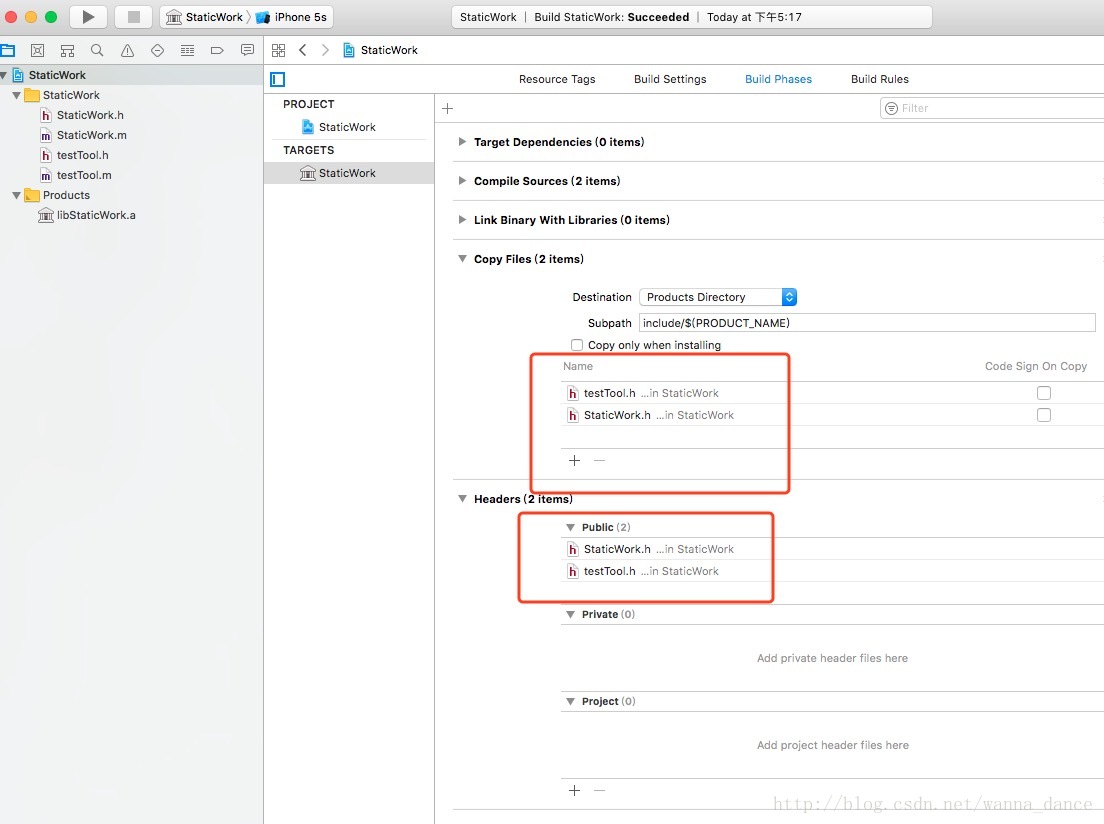Switch to Build Settings tab
The image size is (1104, 824).
pyautogui.click(x=670, y=80)
